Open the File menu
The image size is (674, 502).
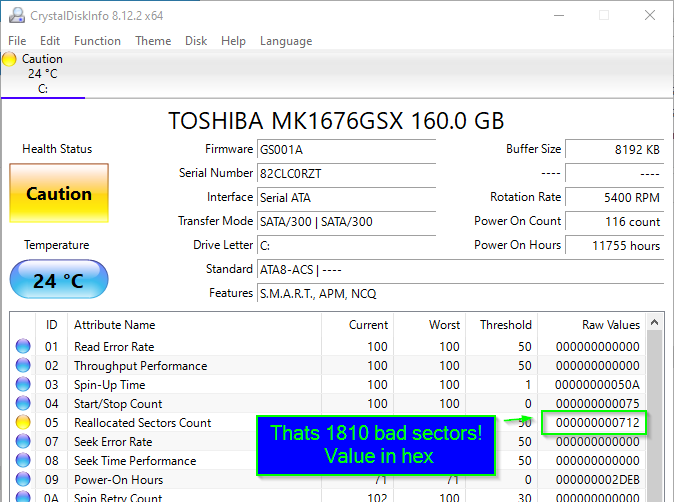point(17,41)
